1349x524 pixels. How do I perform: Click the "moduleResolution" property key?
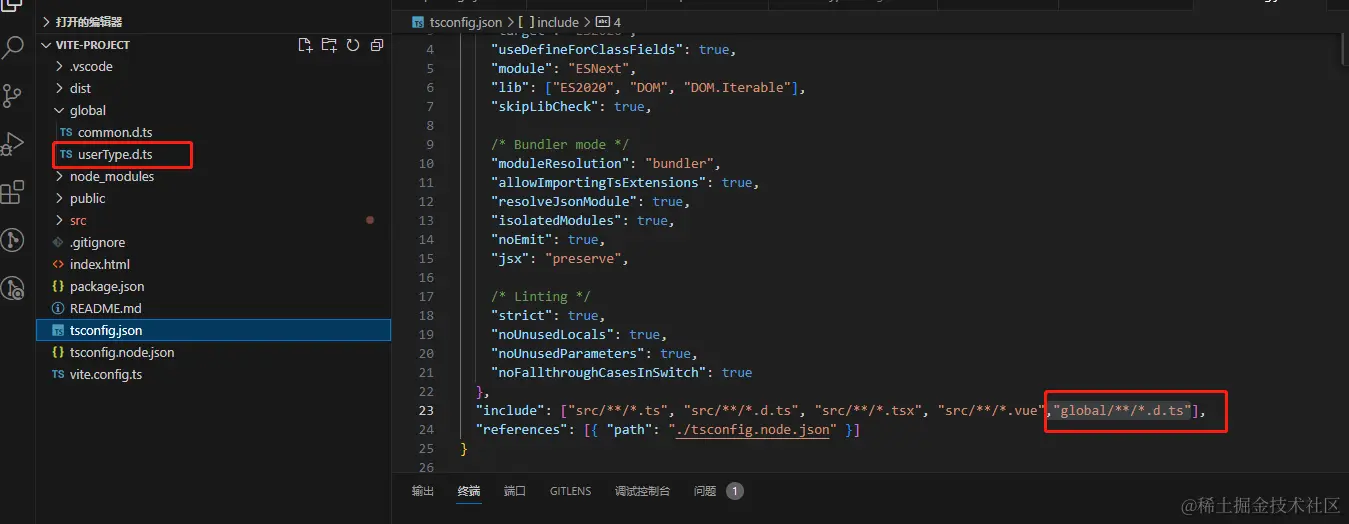click(560, 164)
